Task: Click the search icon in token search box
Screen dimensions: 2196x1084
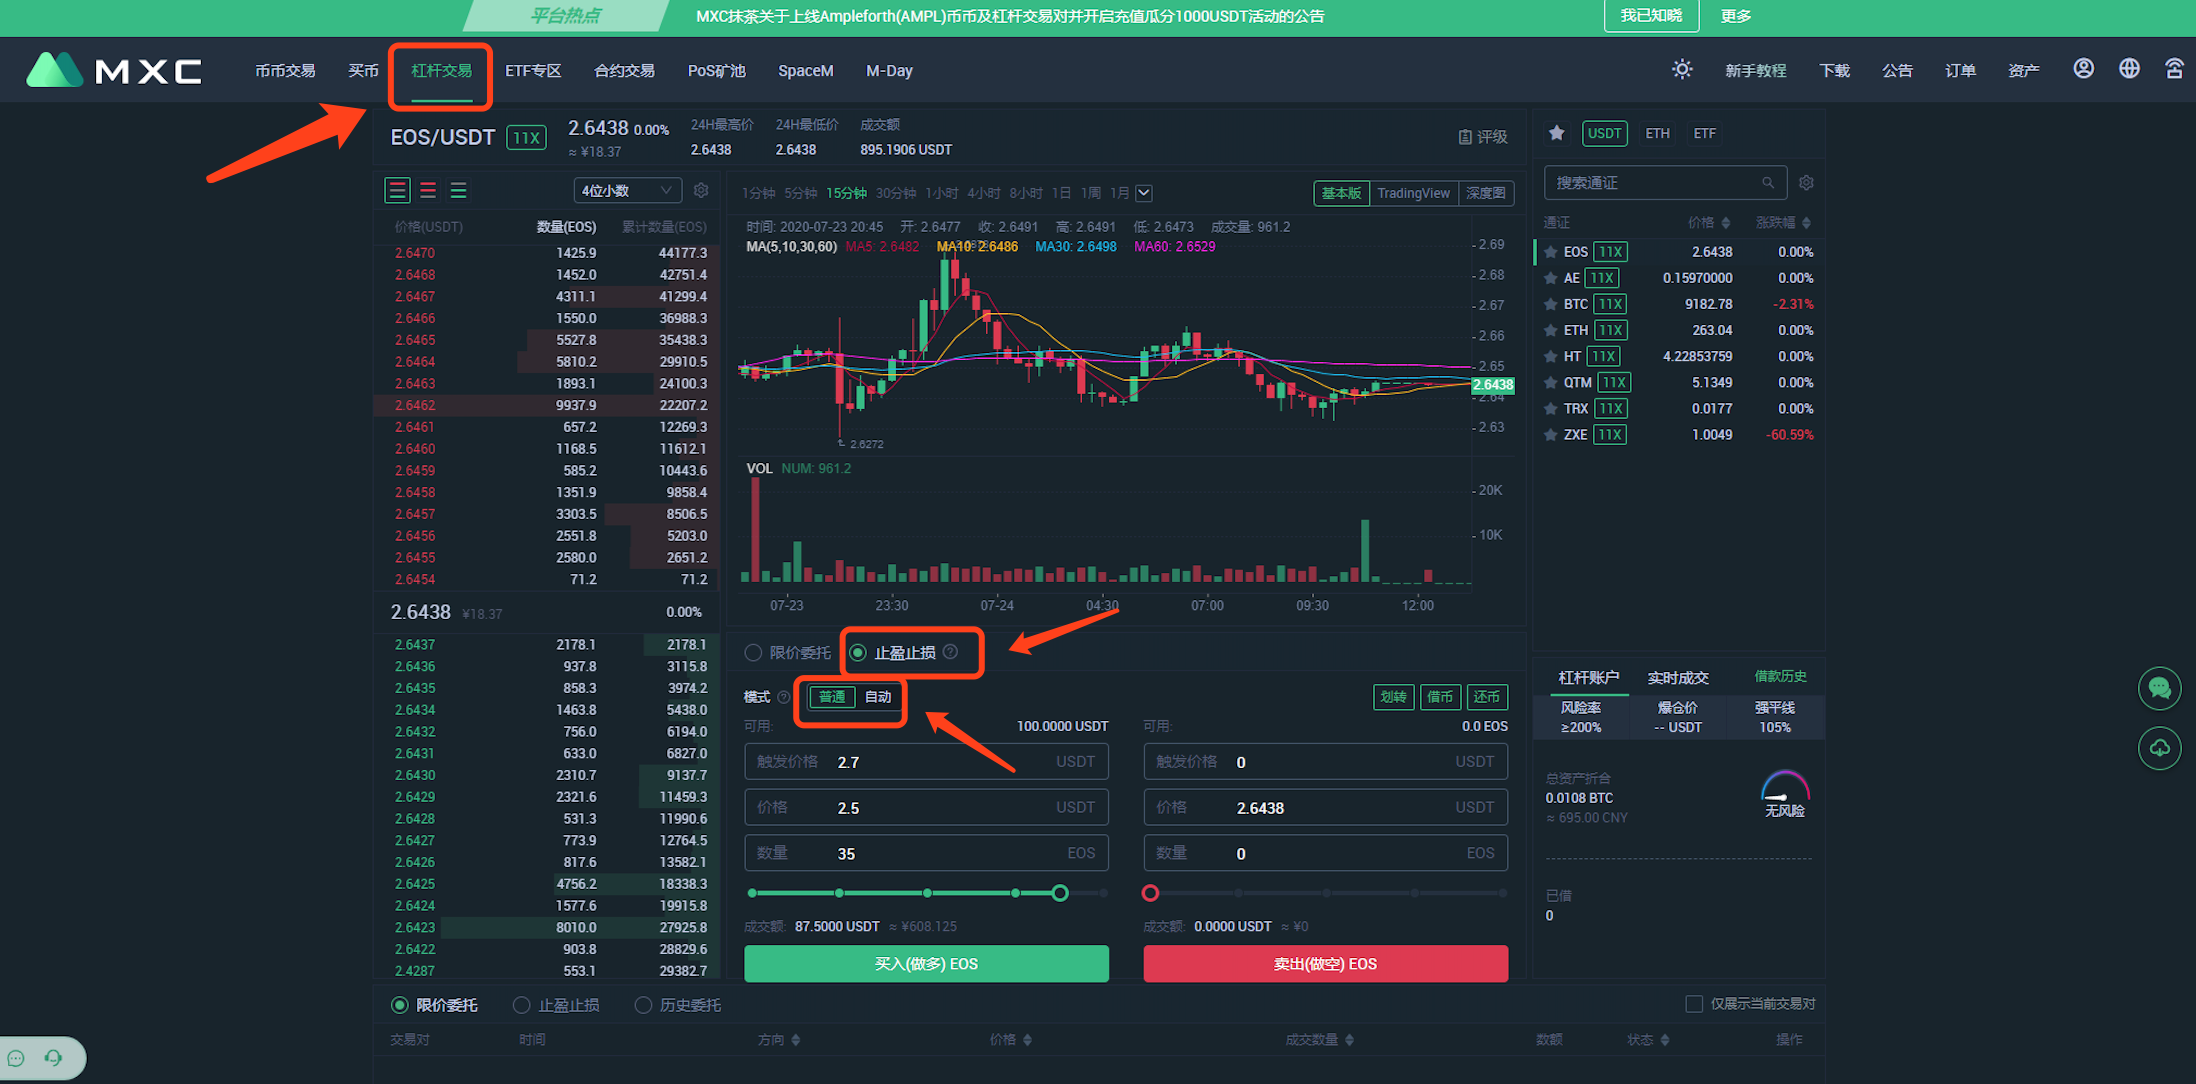Action: [x=1767, y=183]
